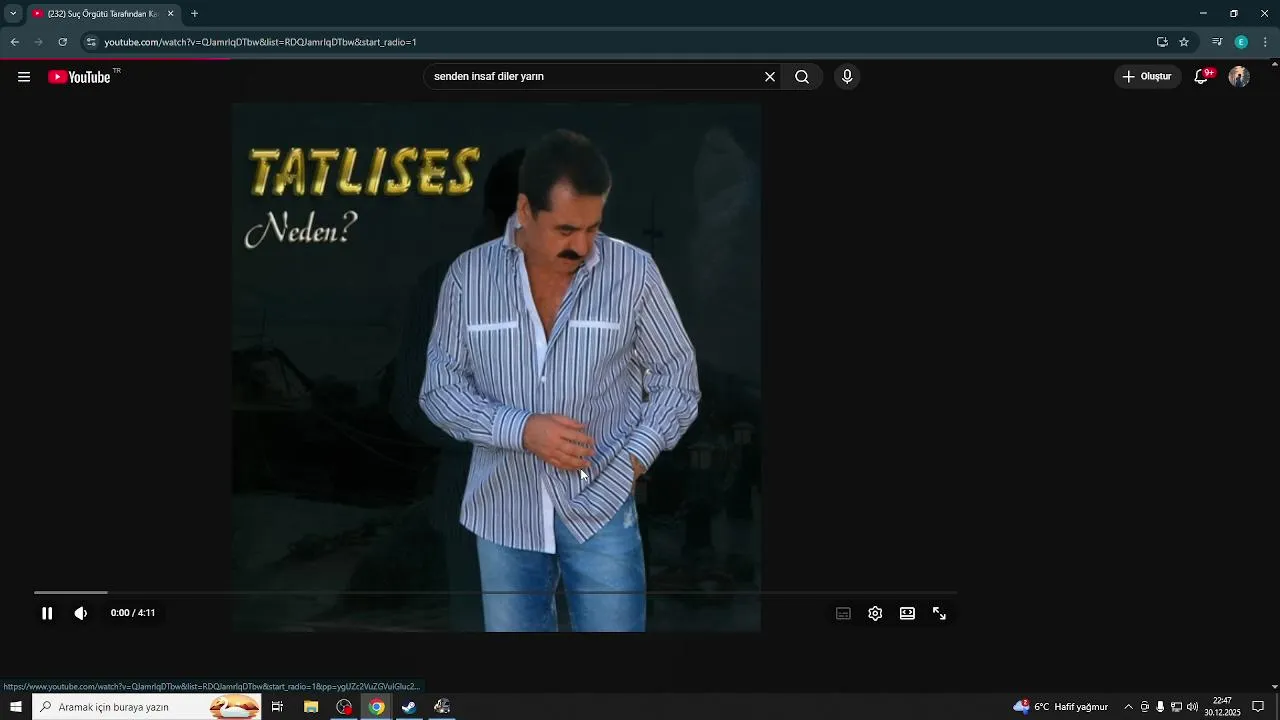Screen dimensions: 1280x720
Task: Open Chrome profile E avatar
Action: coord(1241,42)
